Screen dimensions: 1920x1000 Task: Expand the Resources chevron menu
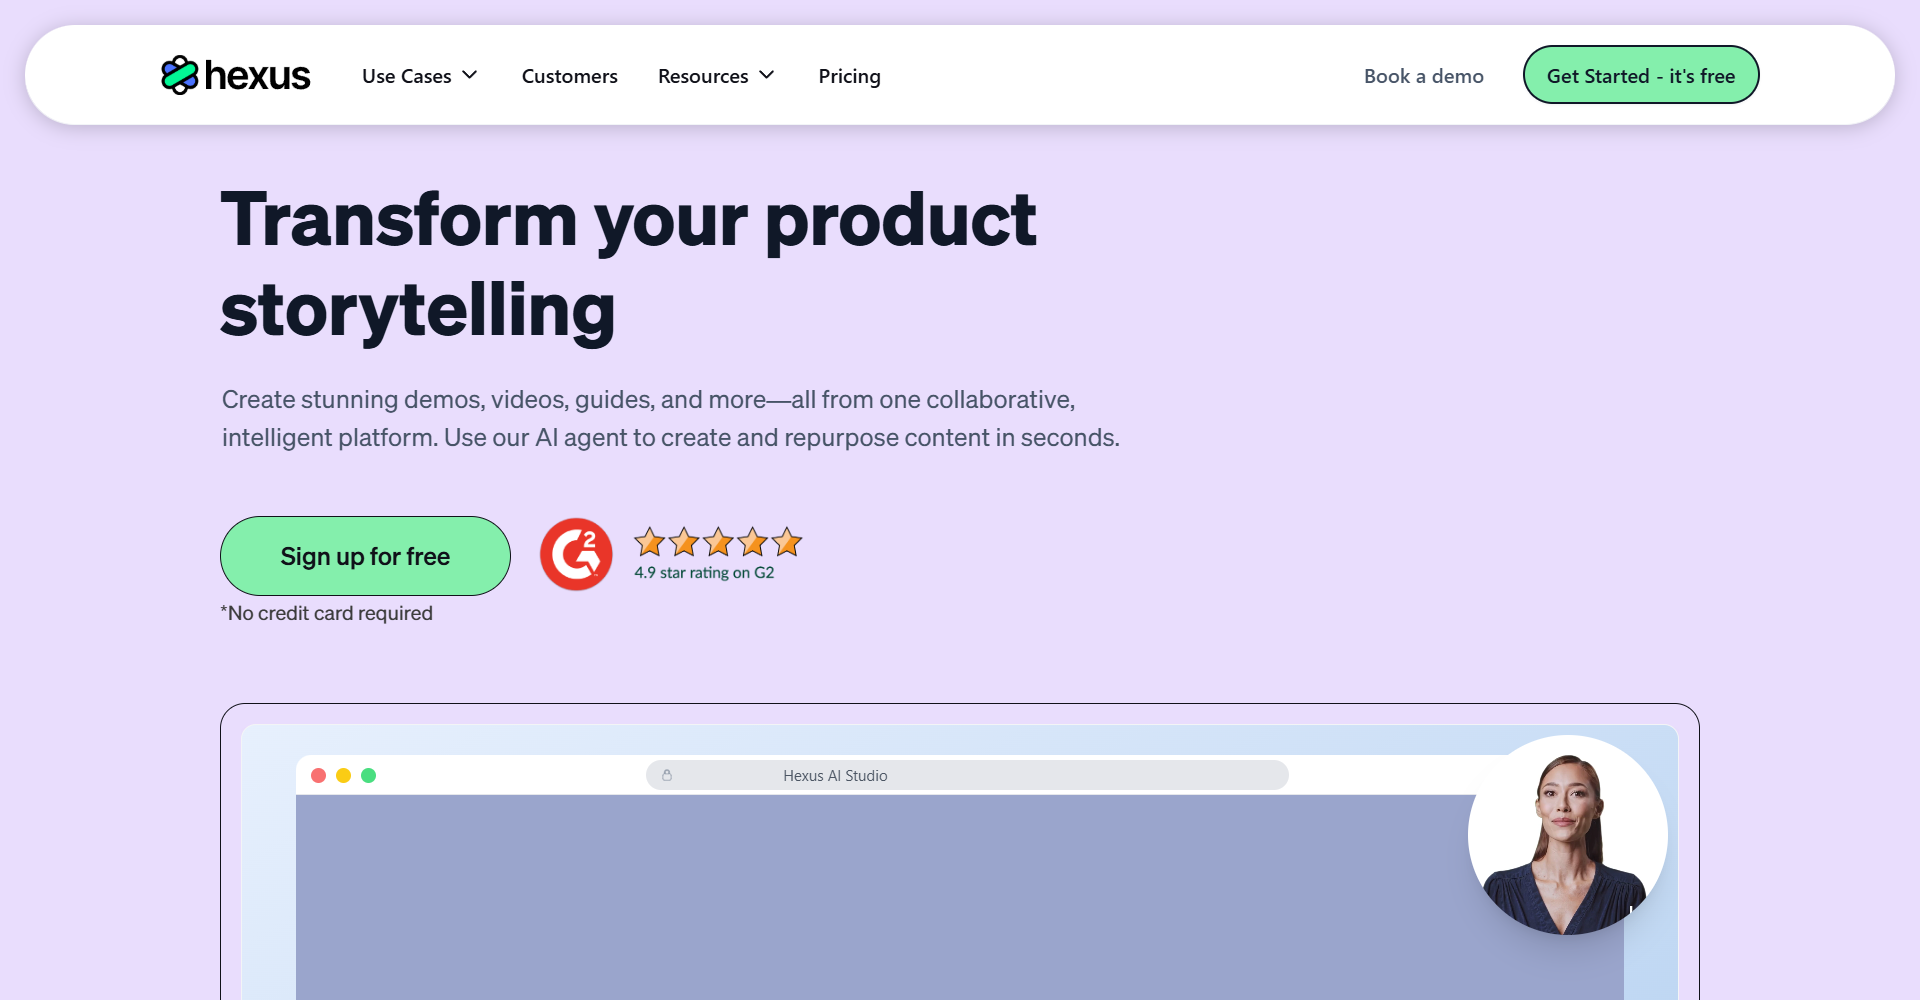(x=767, y=76)
